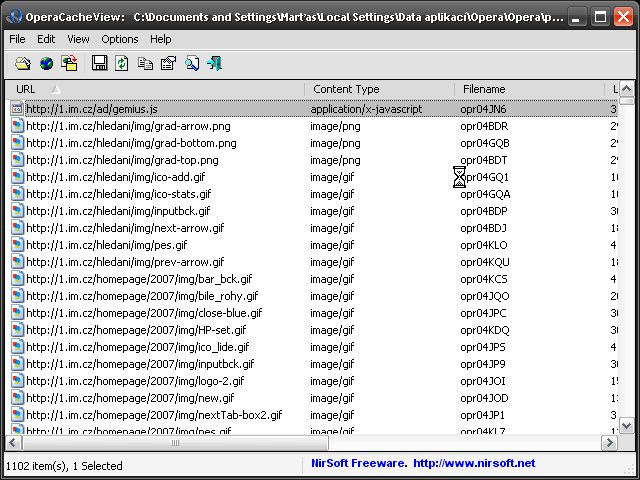Open the Edit menu
This screenshot has width=640, height=480.
(x=46, y=39)
